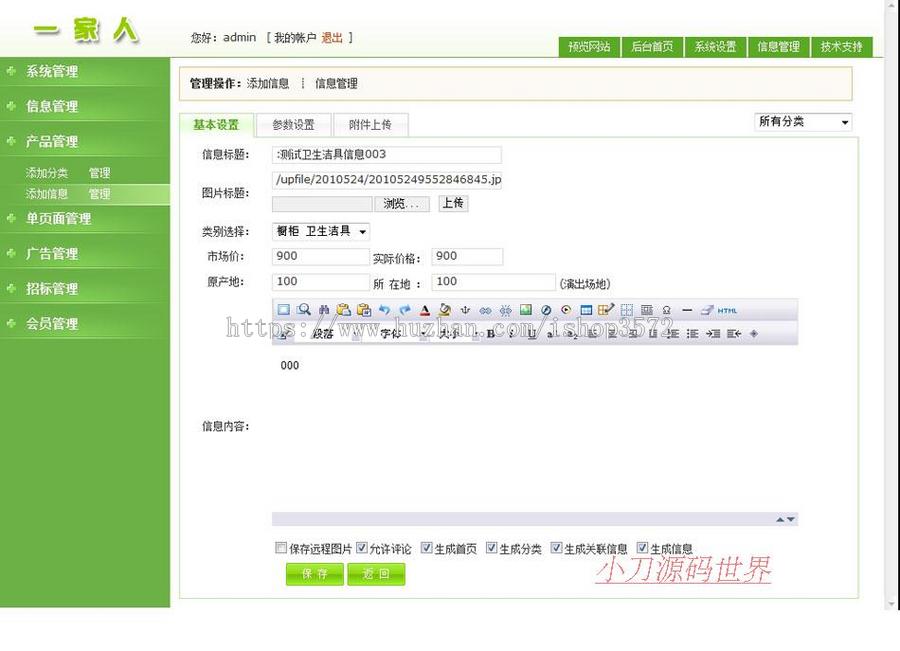Click the 保存 save button
Viewport: 900px width, 651px height.
[314, 574]
